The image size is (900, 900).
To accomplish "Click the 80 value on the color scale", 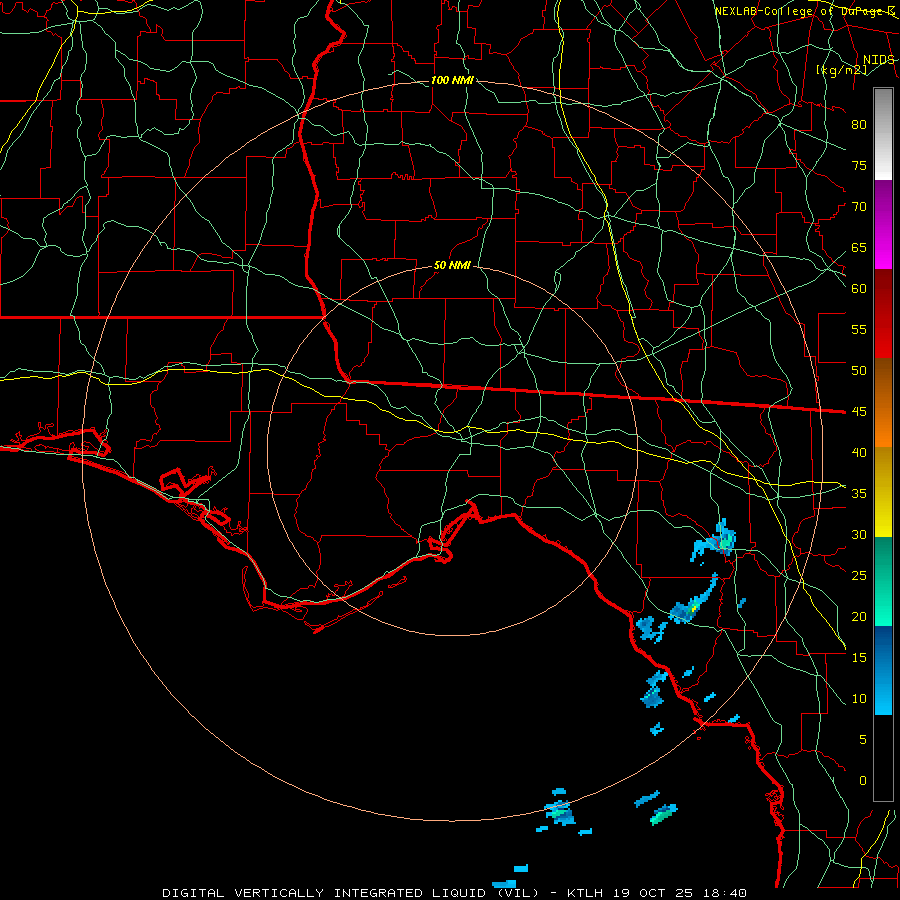I will 859,125.
